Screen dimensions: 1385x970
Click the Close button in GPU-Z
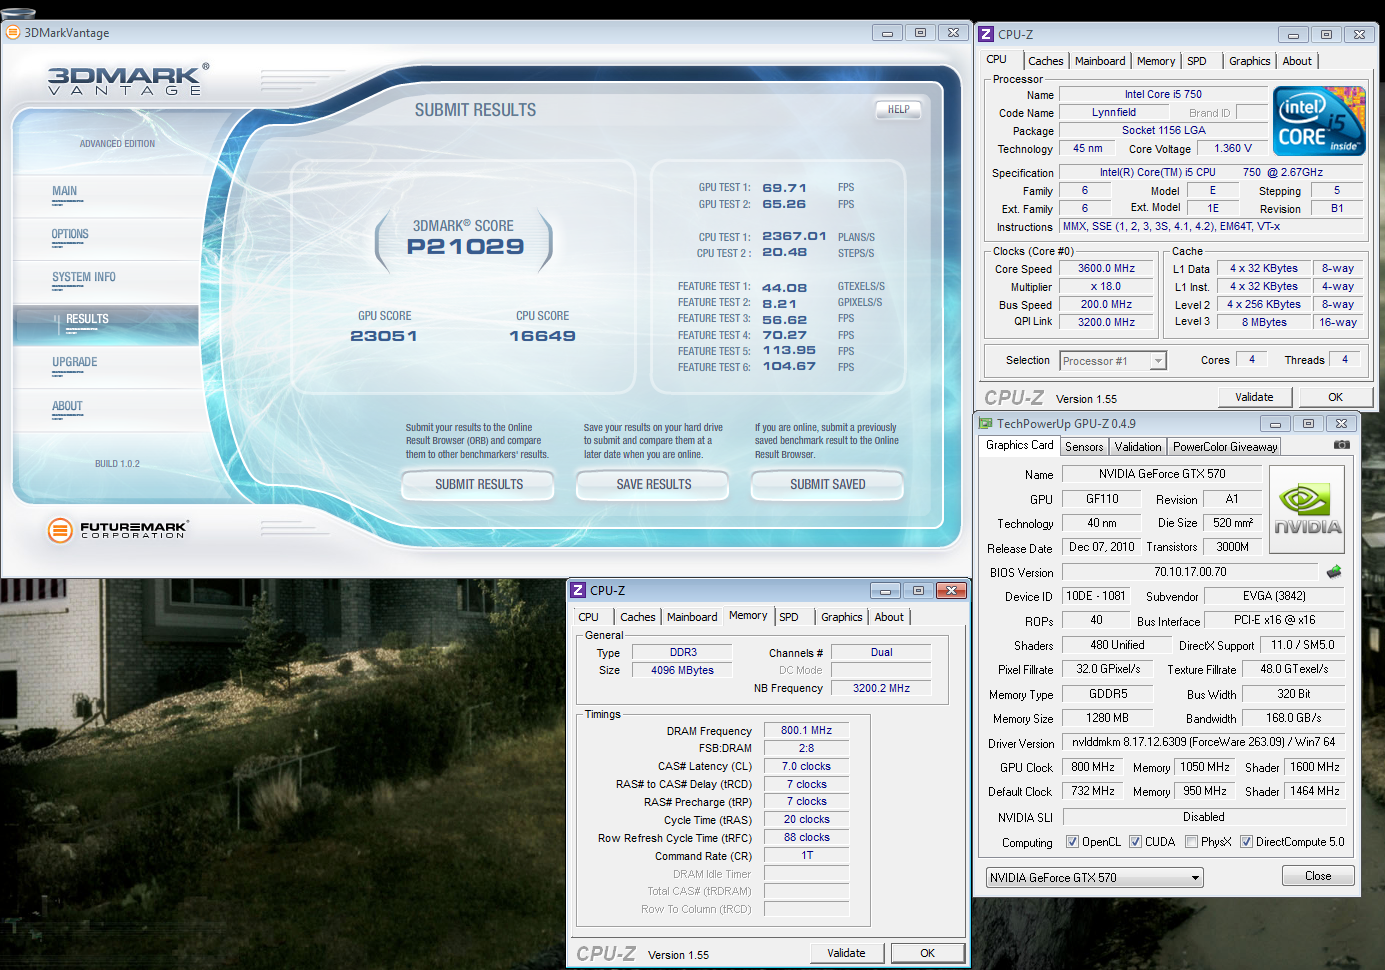(1318, 876)
